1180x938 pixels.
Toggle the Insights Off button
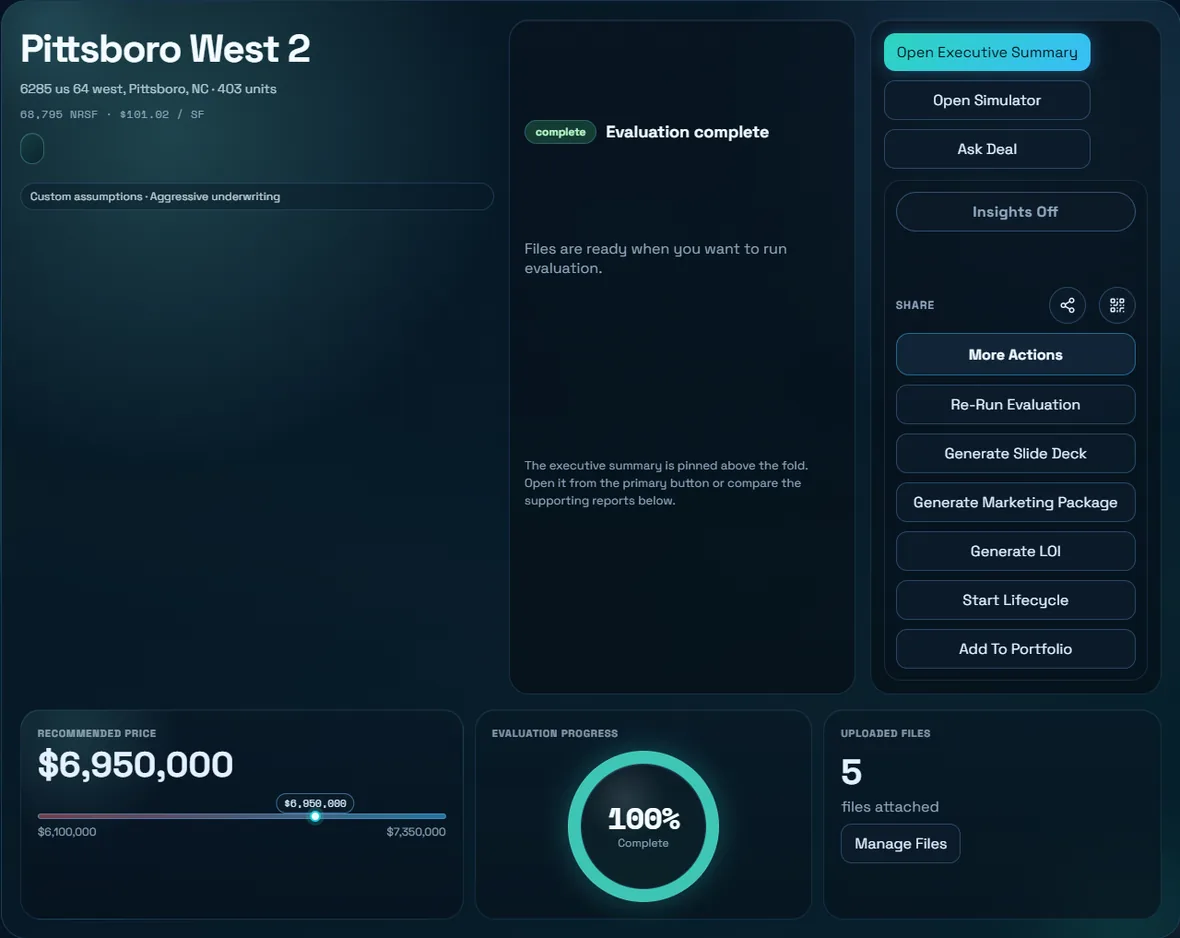pyautogui.click(x=1015, y=212)
